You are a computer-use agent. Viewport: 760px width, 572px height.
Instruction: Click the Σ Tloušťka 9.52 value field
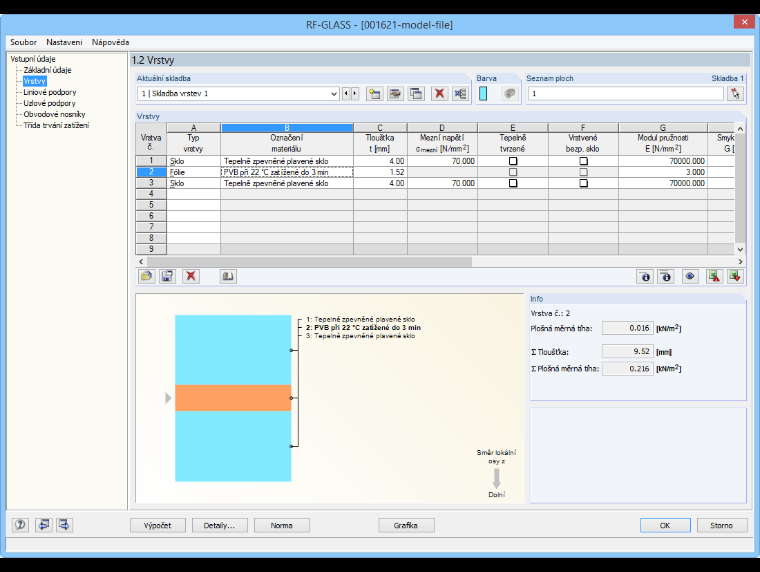[x=628, y=351]
